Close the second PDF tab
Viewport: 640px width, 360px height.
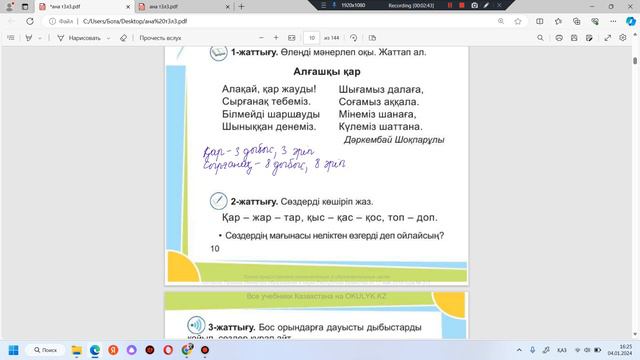click(227, 7)
